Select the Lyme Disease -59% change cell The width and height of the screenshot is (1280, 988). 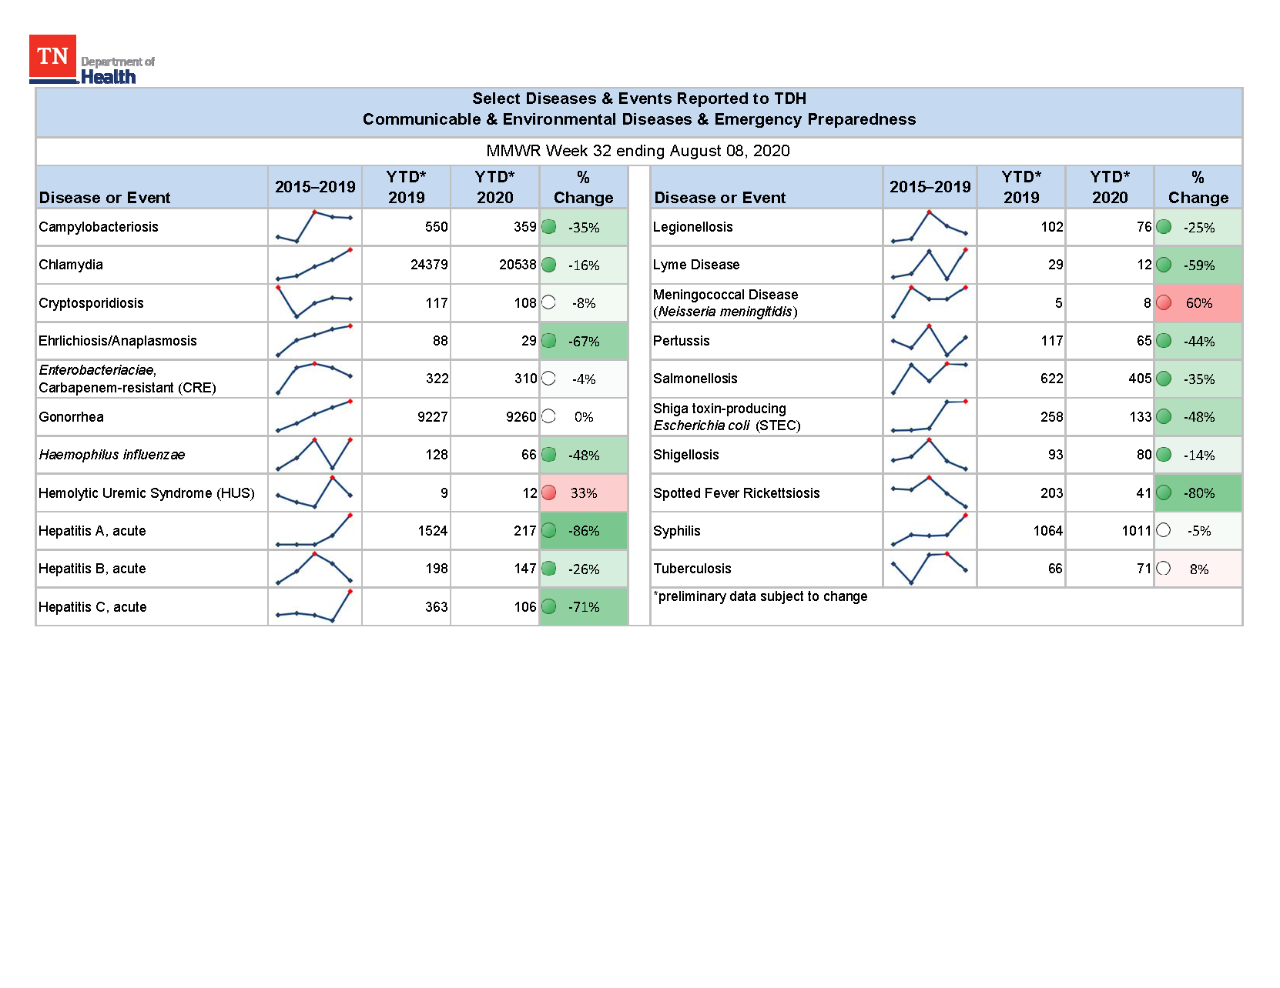[x=1199, y=265]
